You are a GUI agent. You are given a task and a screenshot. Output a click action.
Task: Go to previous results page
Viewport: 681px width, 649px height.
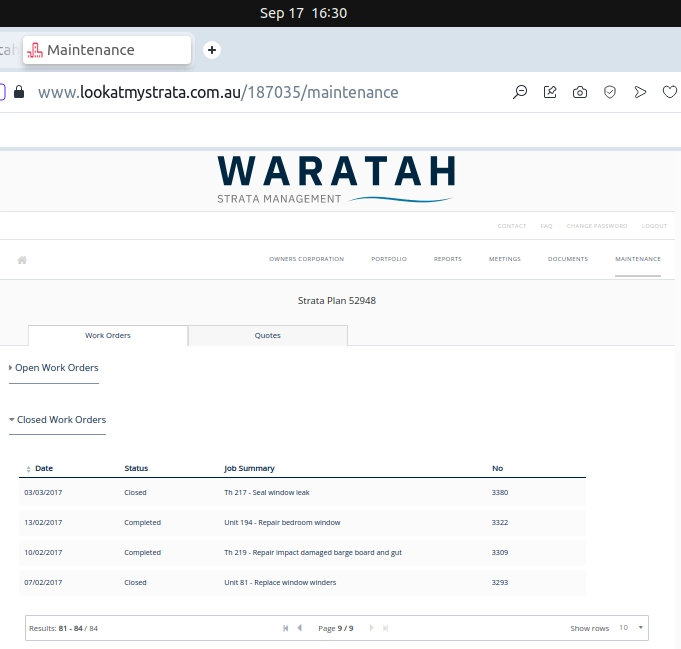[x=300, y=628]
